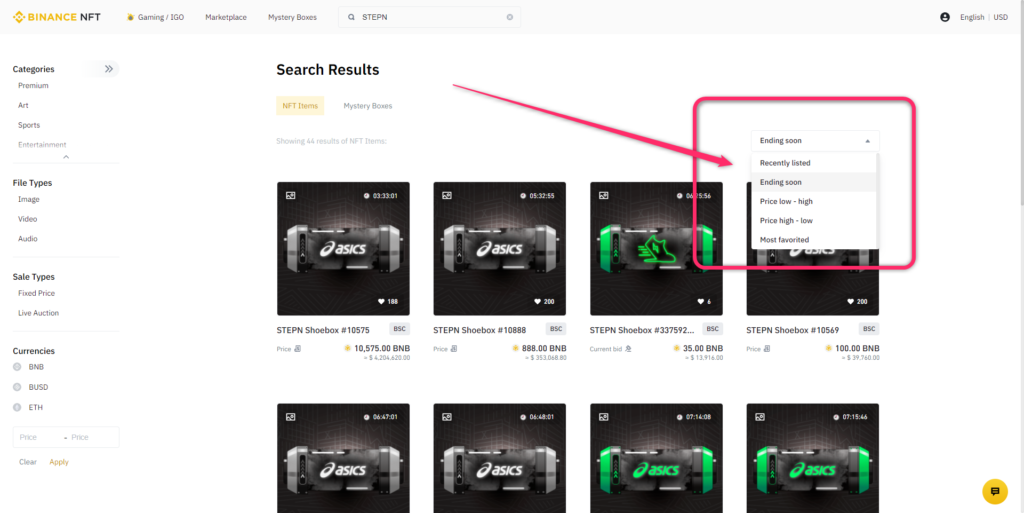The height and width of the screenshot is (513, 1024).
Task: Open Marketplace menu item
Action: pos(226,18)
